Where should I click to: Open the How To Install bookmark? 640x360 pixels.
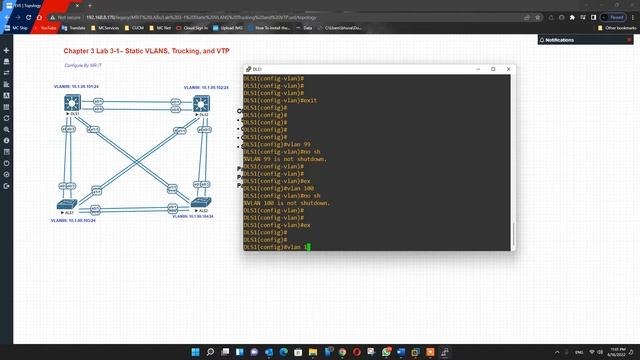tap(269, 28)
